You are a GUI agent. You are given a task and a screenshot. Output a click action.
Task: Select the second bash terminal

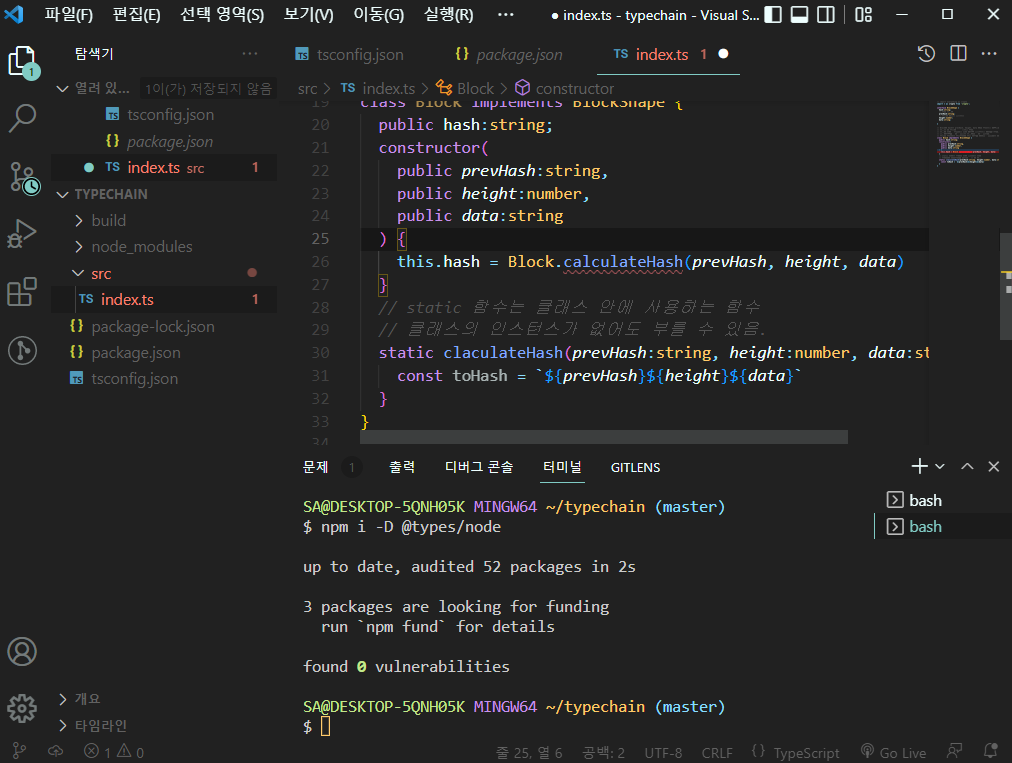coord(944,527)
